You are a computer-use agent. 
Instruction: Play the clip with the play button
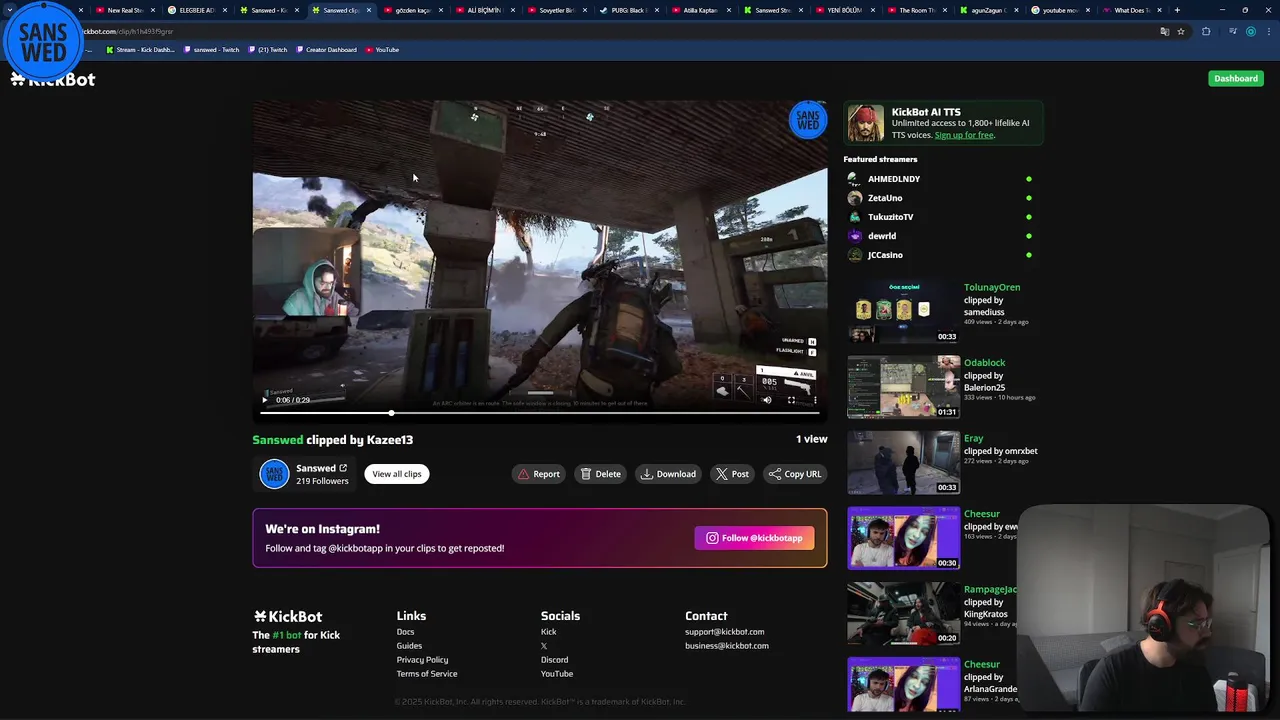pyautogui.click(x=265, y=400)
